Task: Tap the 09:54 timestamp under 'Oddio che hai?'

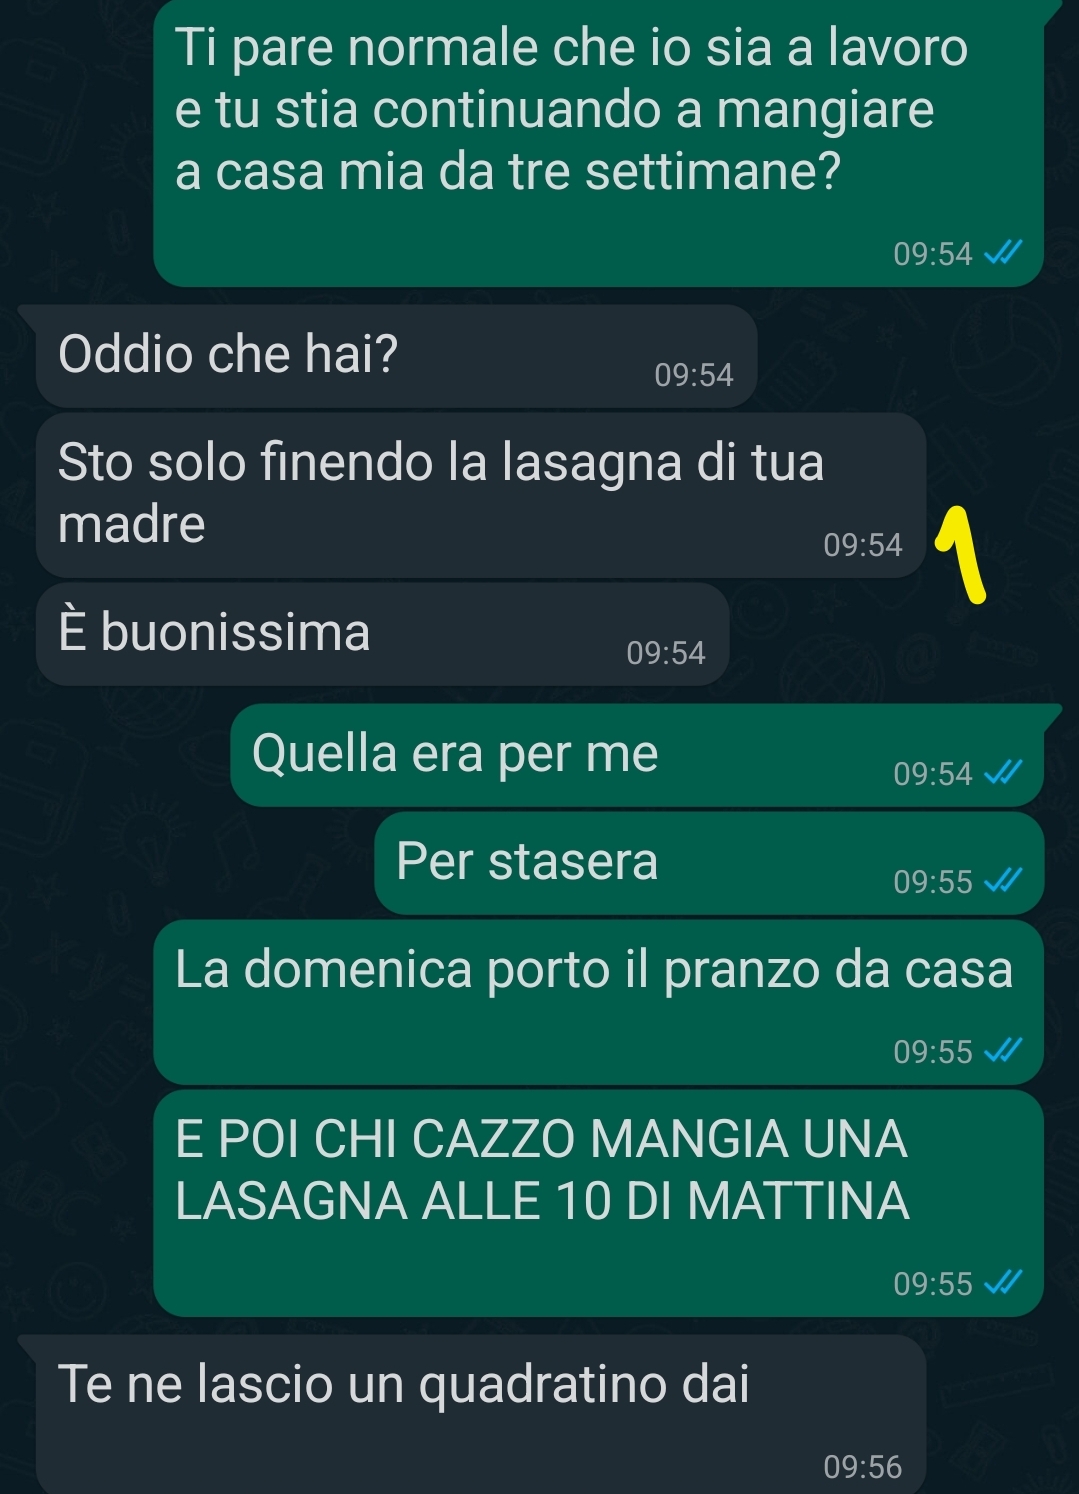Action: [x=694, y=375]
